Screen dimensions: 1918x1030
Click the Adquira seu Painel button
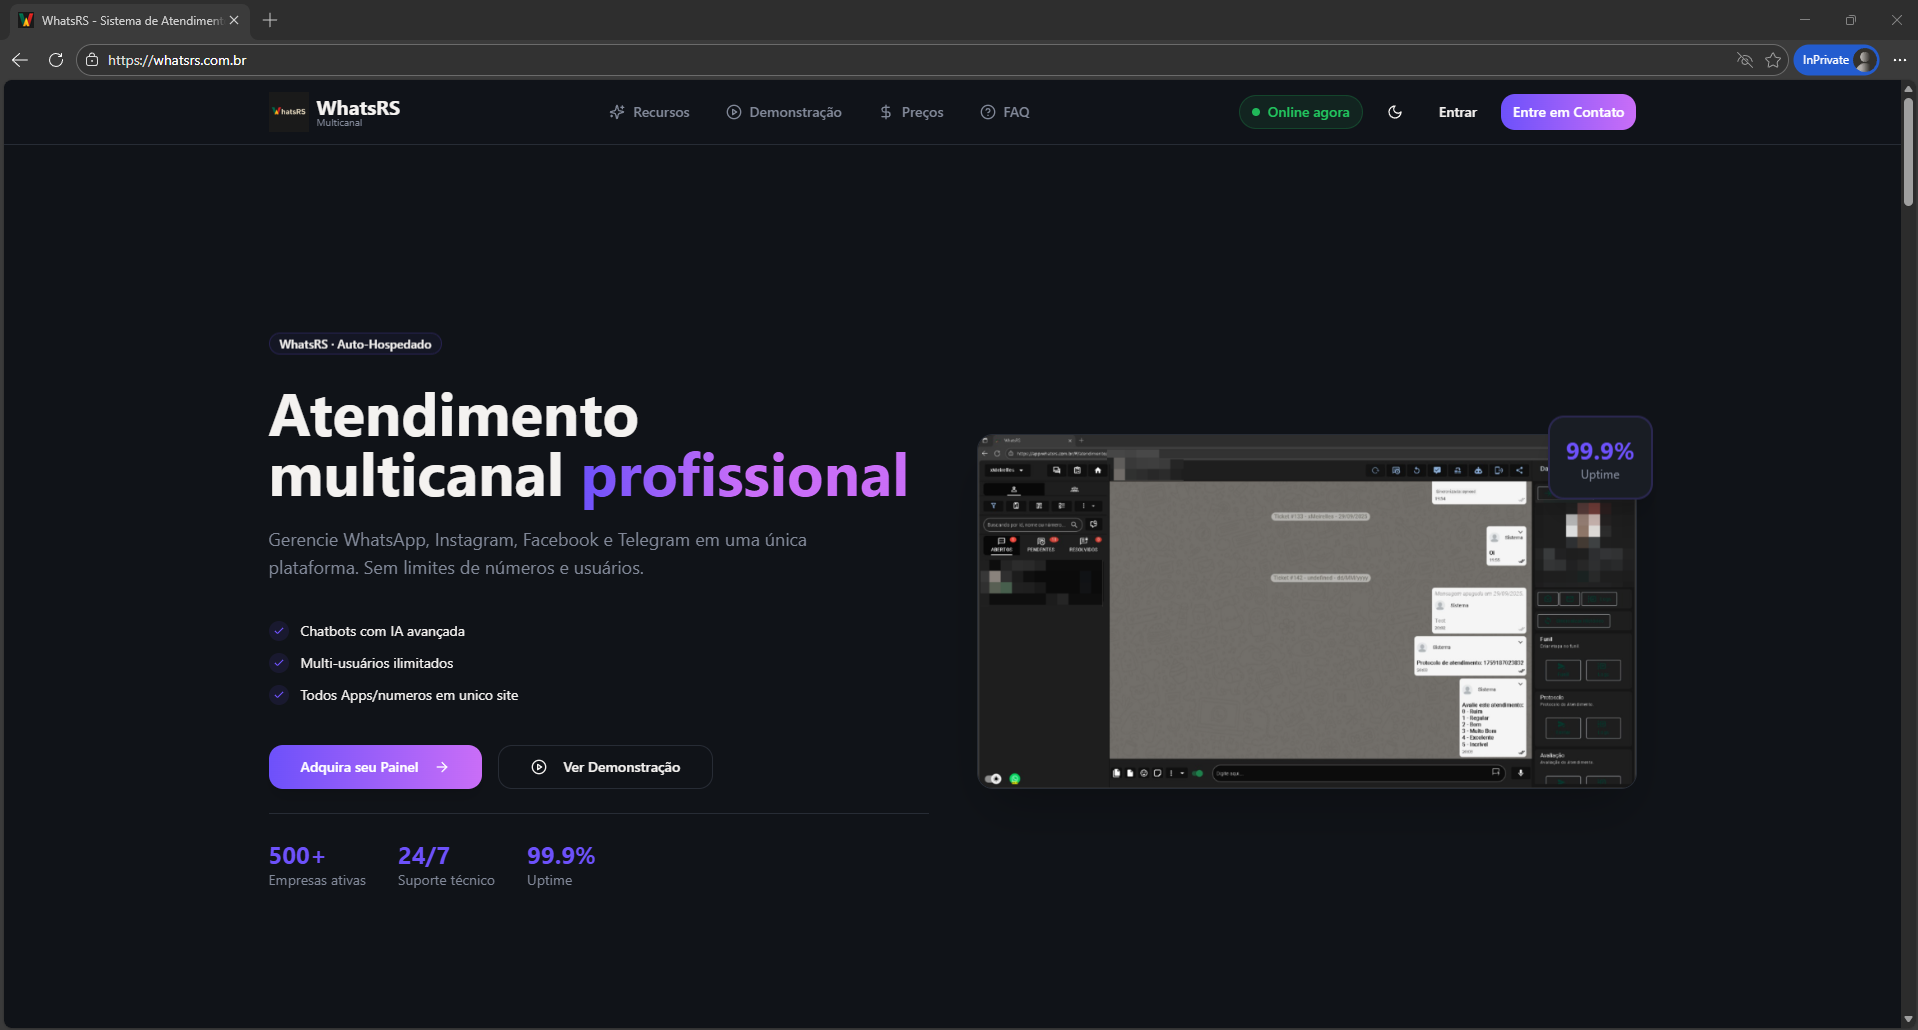pyautogui.click(x=375, y=767)
